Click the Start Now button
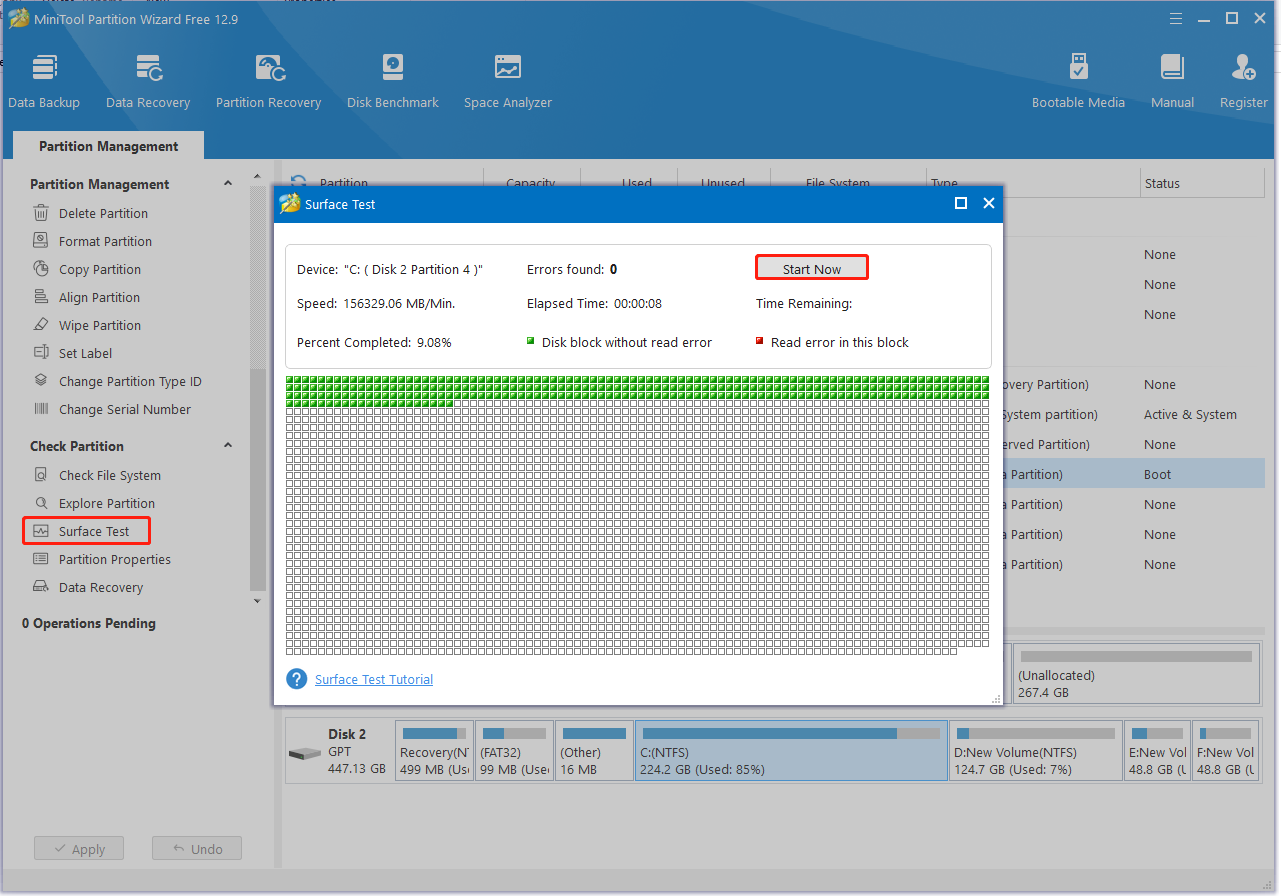1281x896 pixels. 812,268
